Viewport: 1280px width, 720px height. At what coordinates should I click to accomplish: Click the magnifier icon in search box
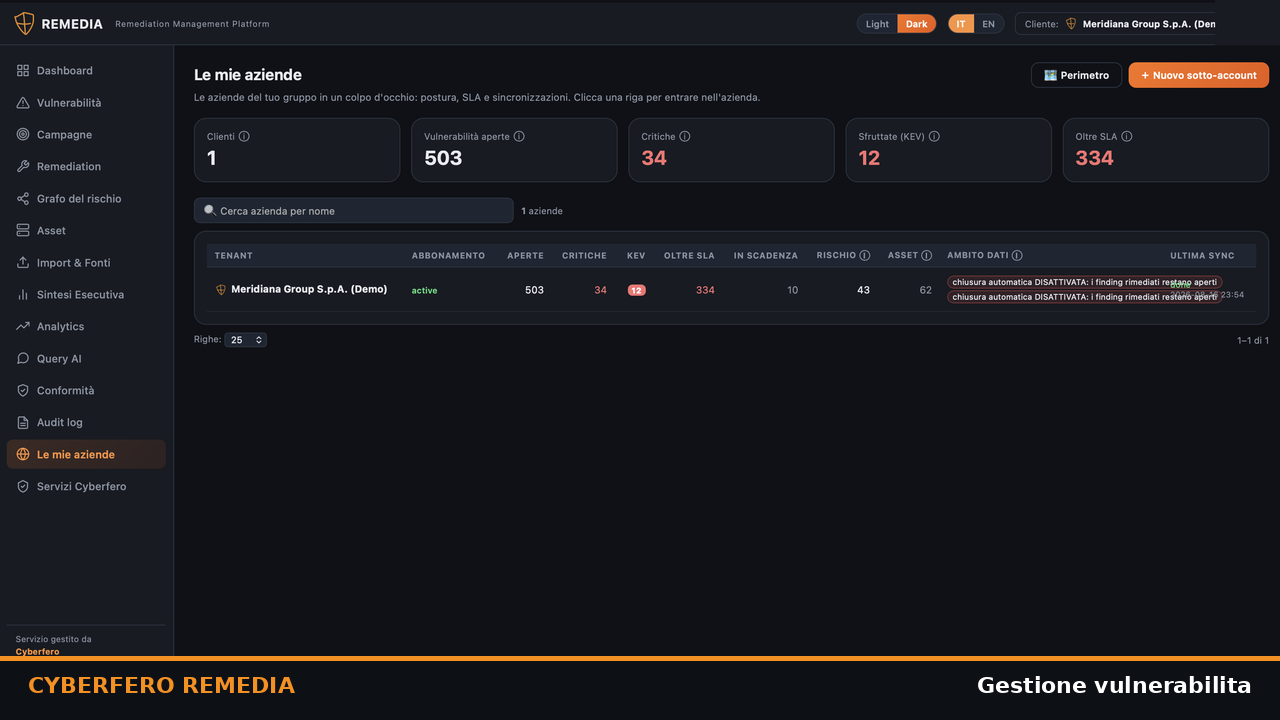[210, 211]
